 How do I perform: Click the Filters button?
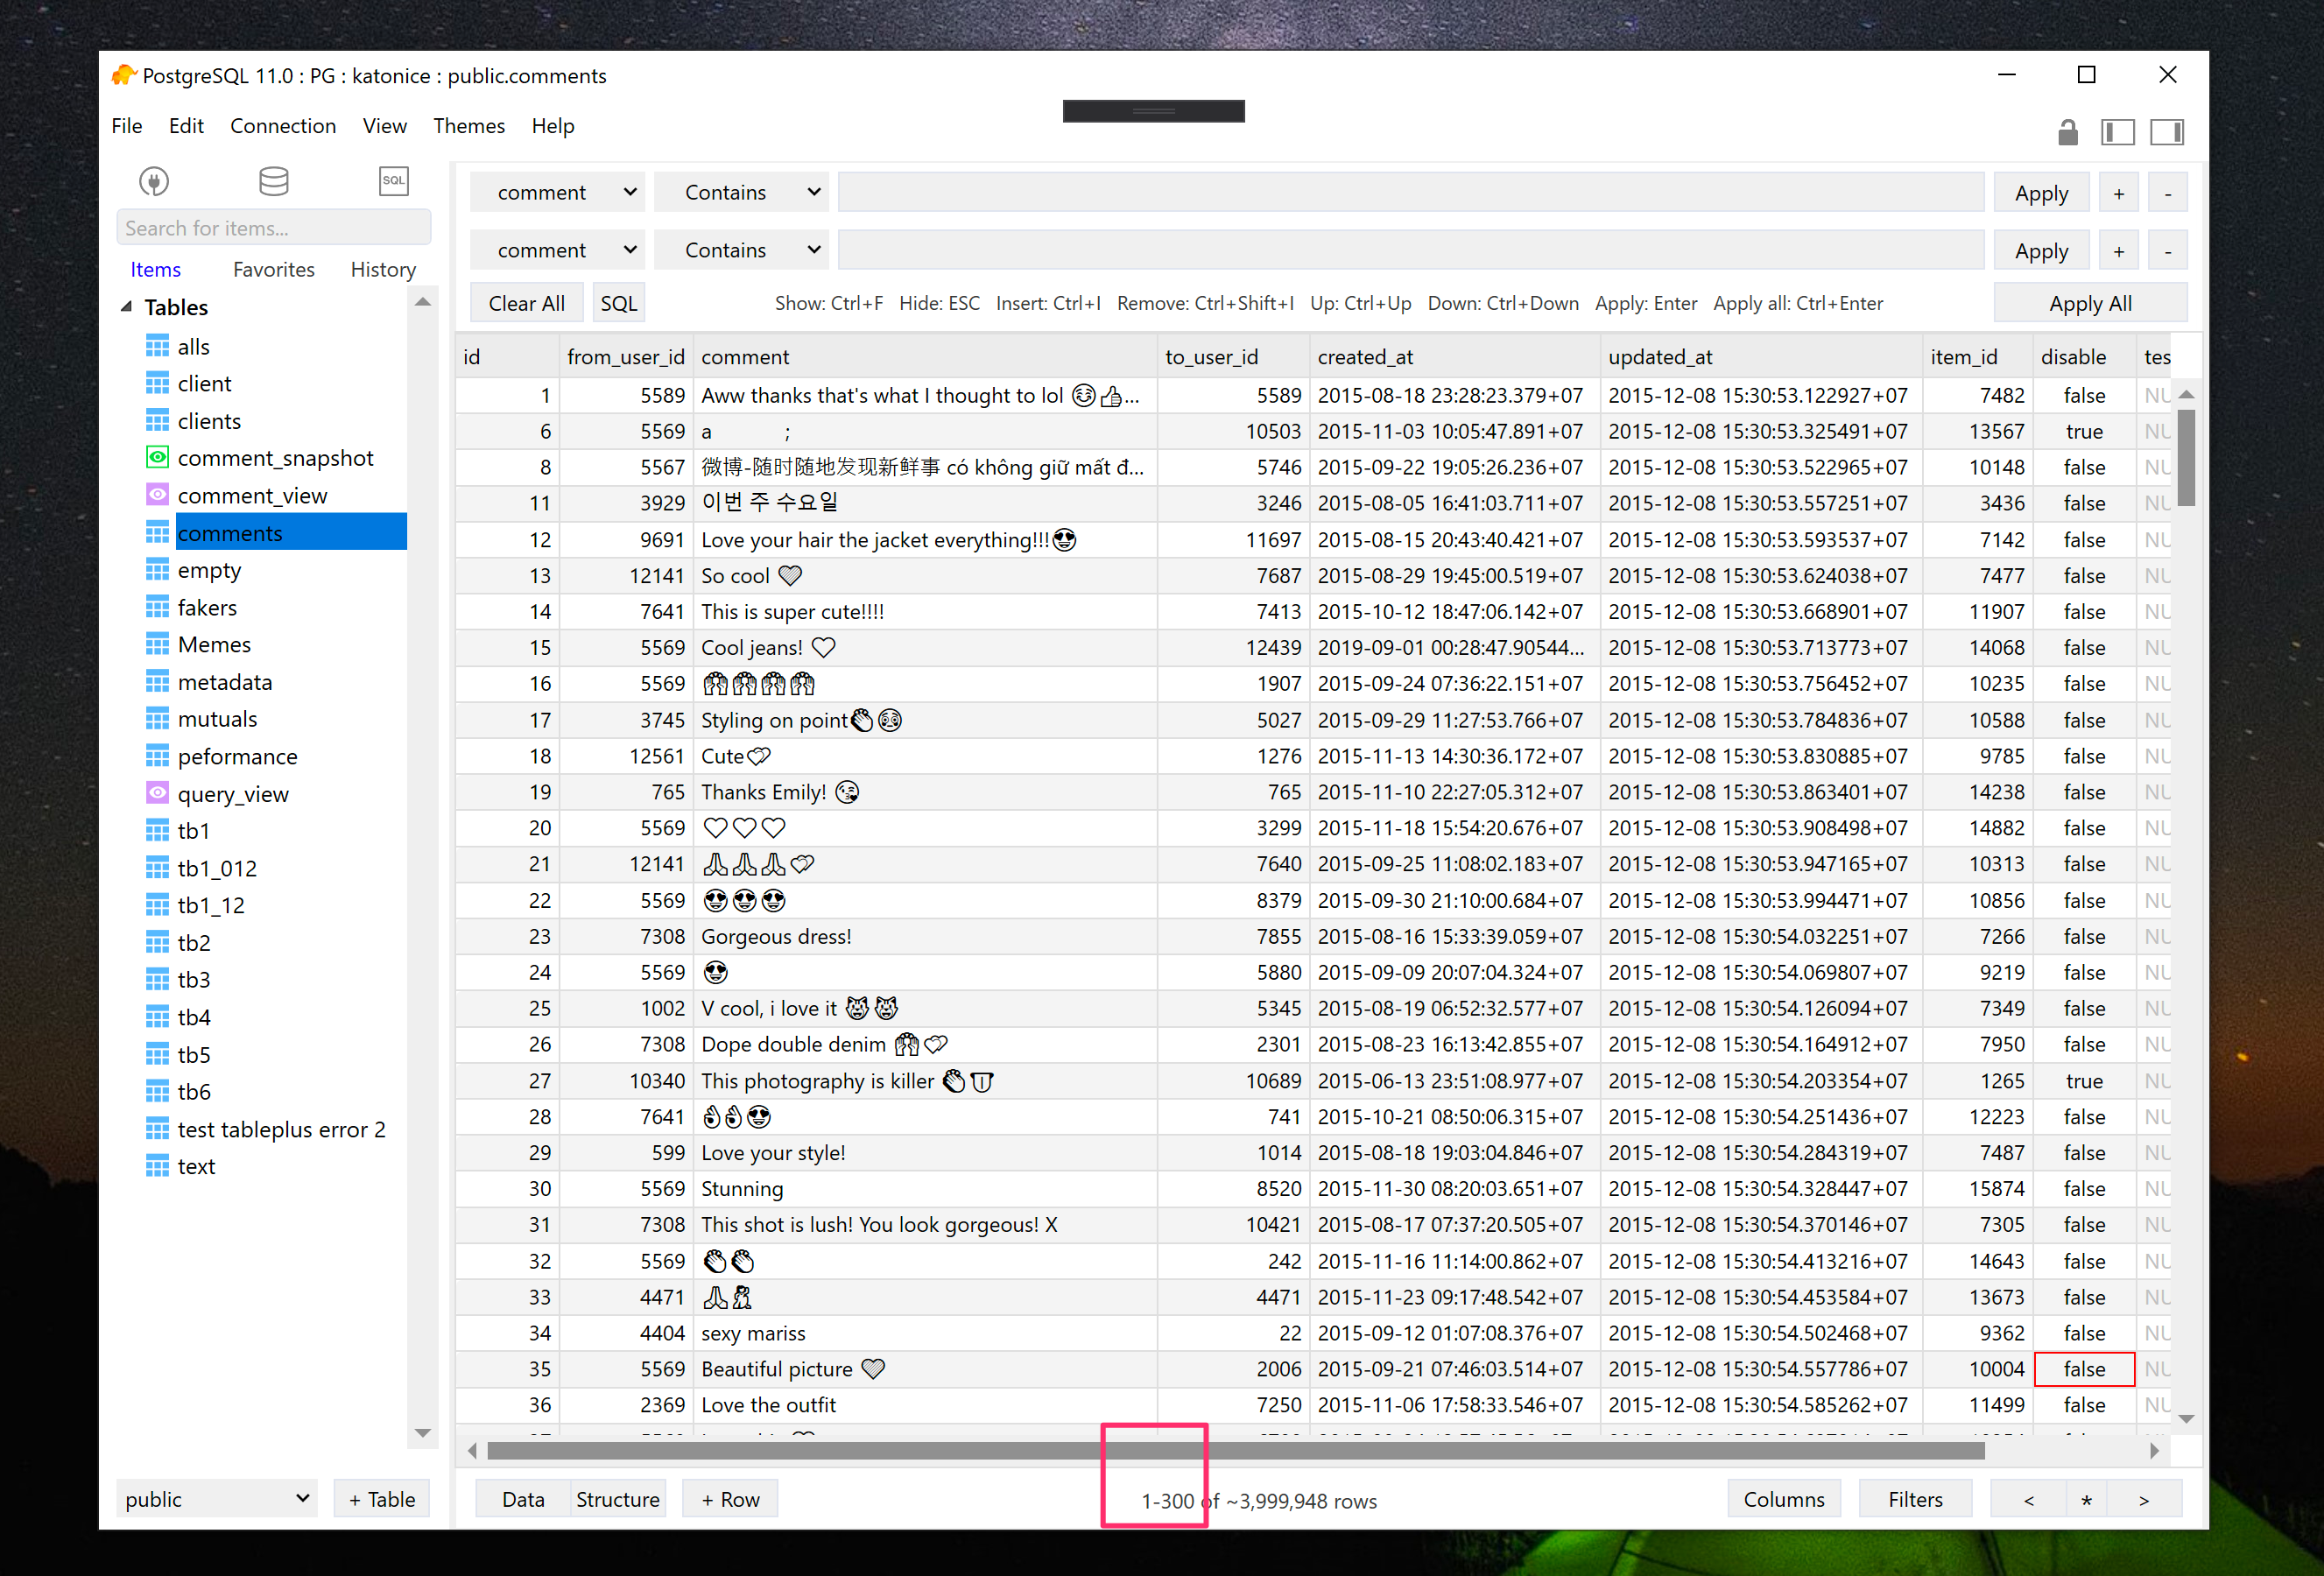click(1914, 1498)
